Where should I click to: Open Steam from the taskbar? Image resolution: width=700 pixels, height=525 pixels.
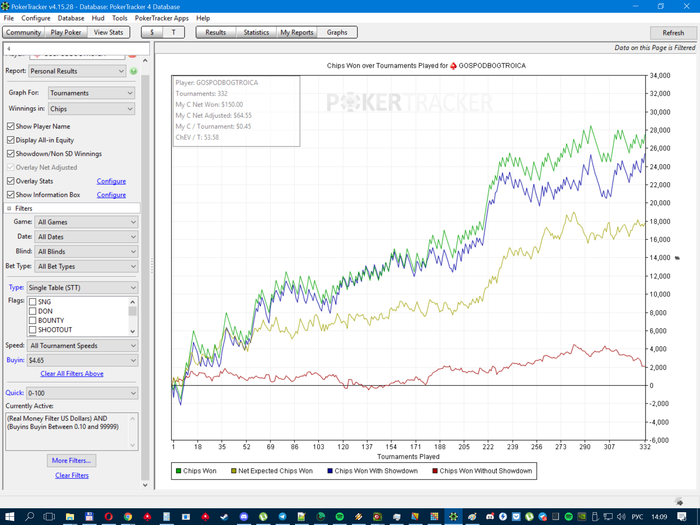click(x=224, y=517)
